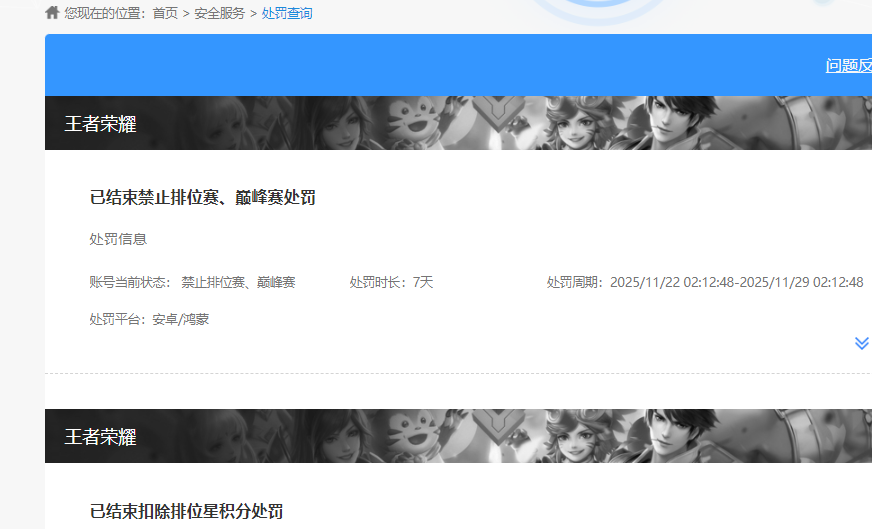Click the 处罚平台：安卓/鸿蒙 text

pyautogui.click(x=149, y=319)
